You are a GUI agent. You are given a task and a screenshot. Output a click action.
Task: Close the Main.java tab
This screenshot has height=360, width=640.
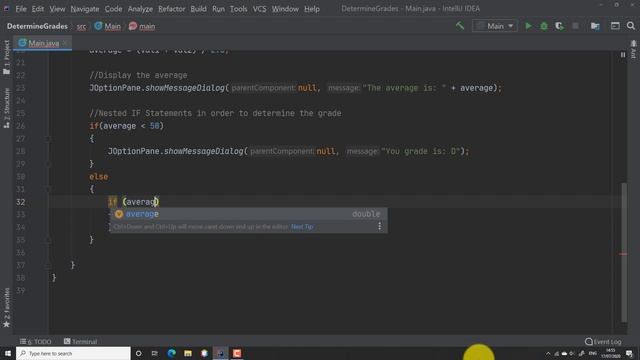65,43
